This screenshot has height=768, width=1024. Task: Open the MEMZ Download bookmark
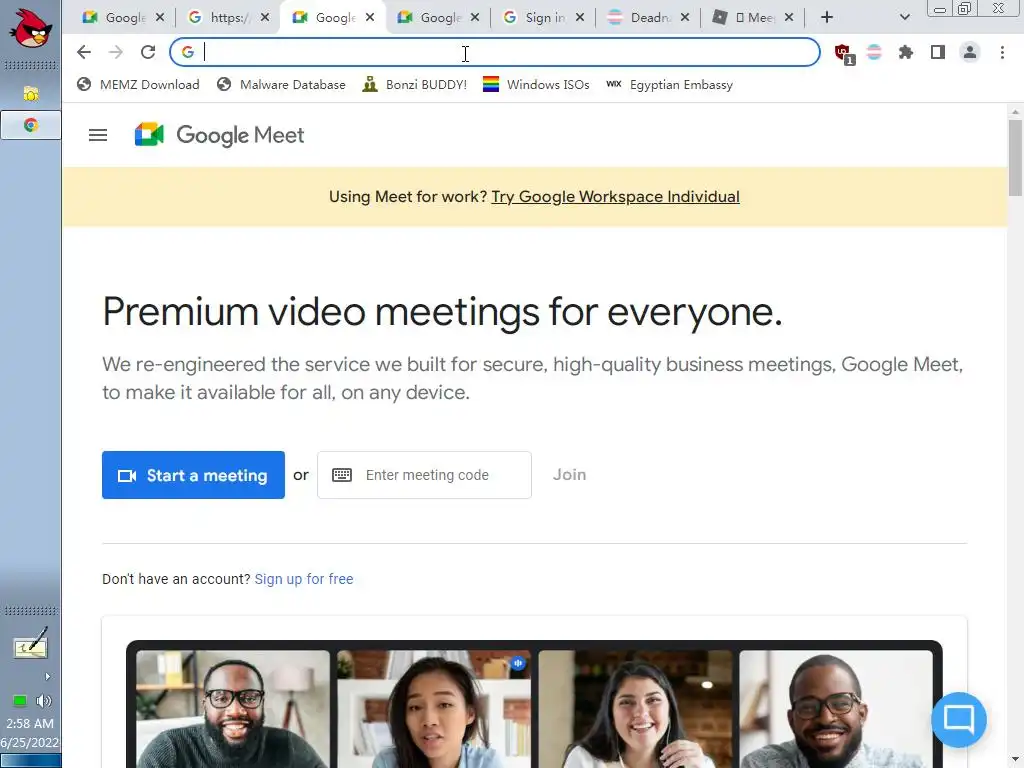point(138,85)
